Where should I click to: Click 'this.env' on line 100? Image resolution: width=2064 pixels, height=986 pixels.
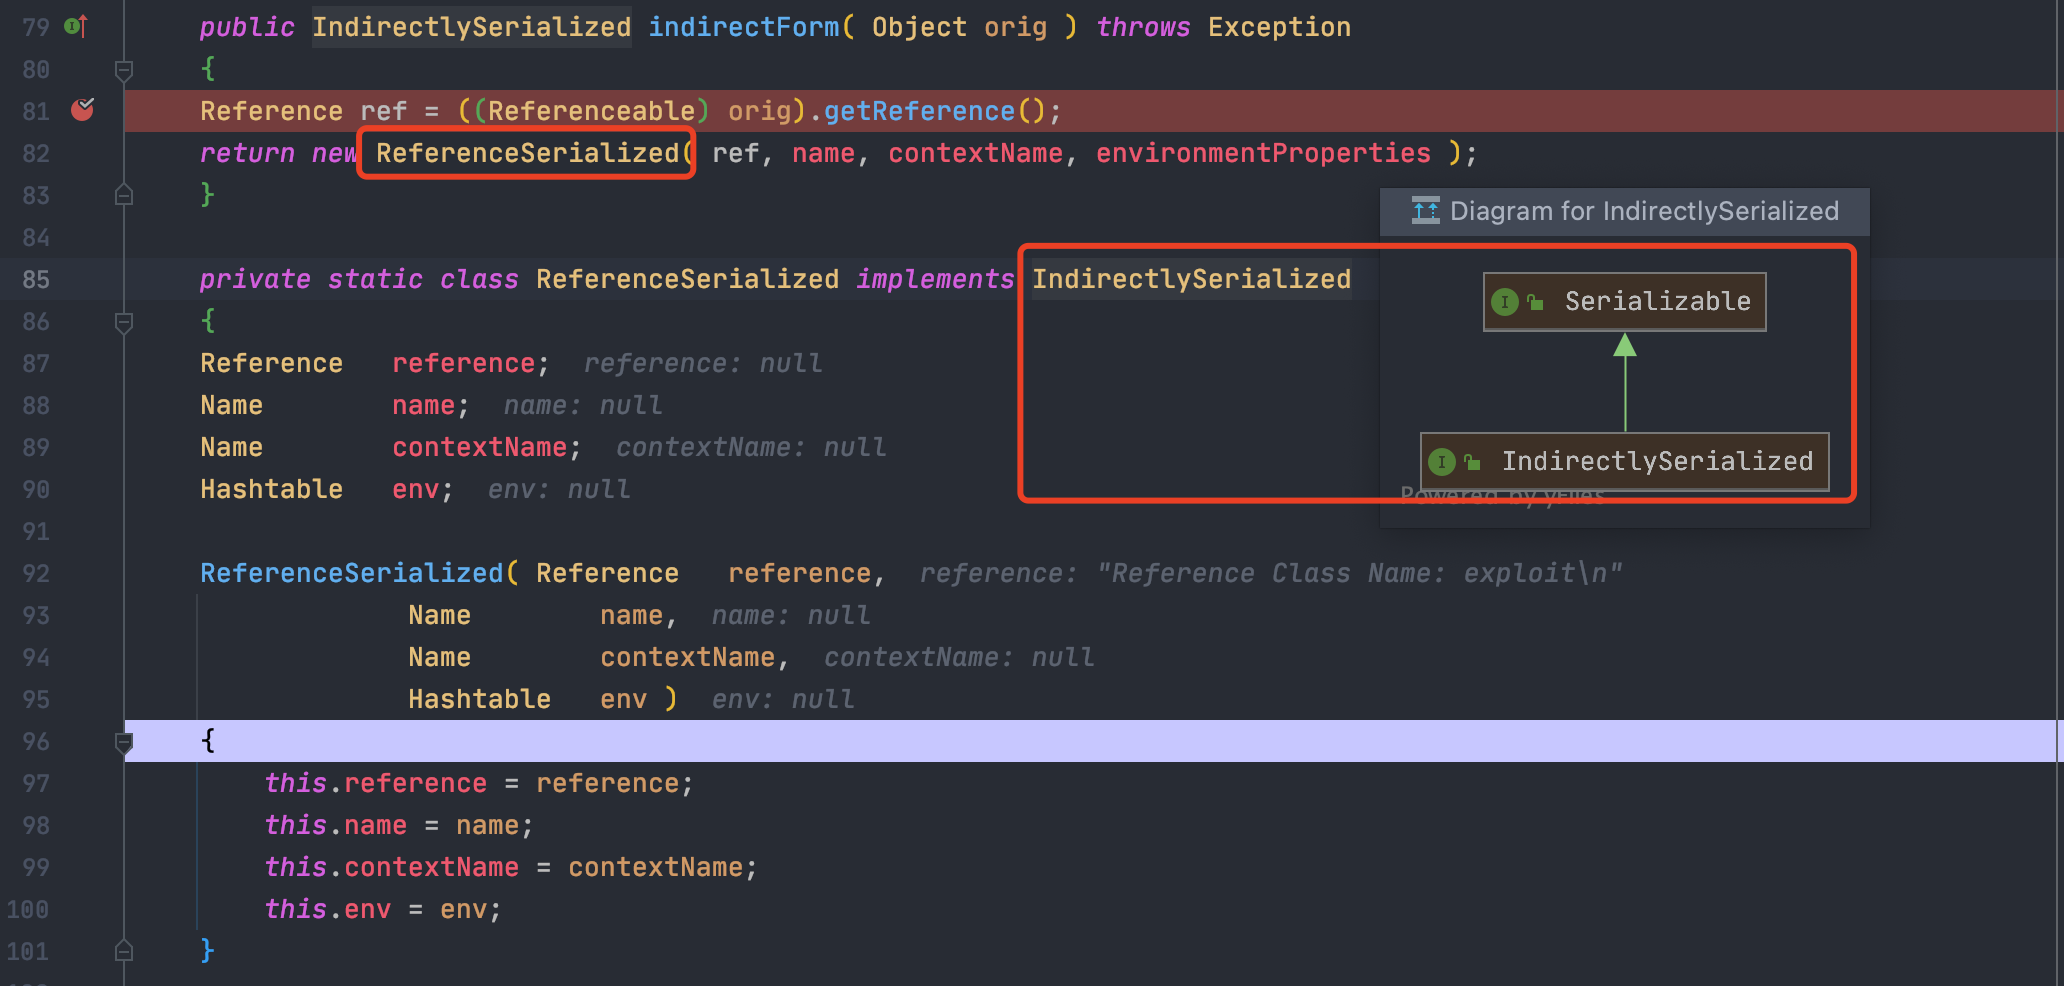point(327,909)
